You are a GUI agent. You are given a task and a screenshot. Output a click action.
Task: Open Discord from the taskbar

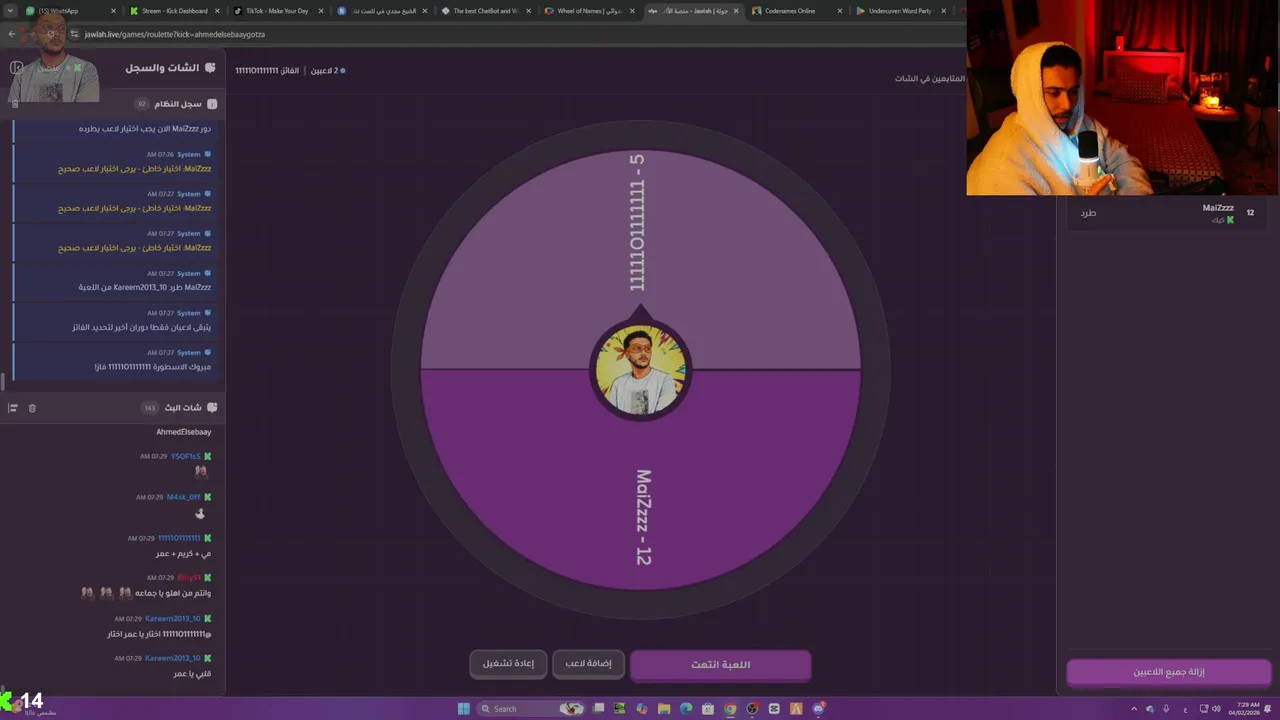(819, 708)
